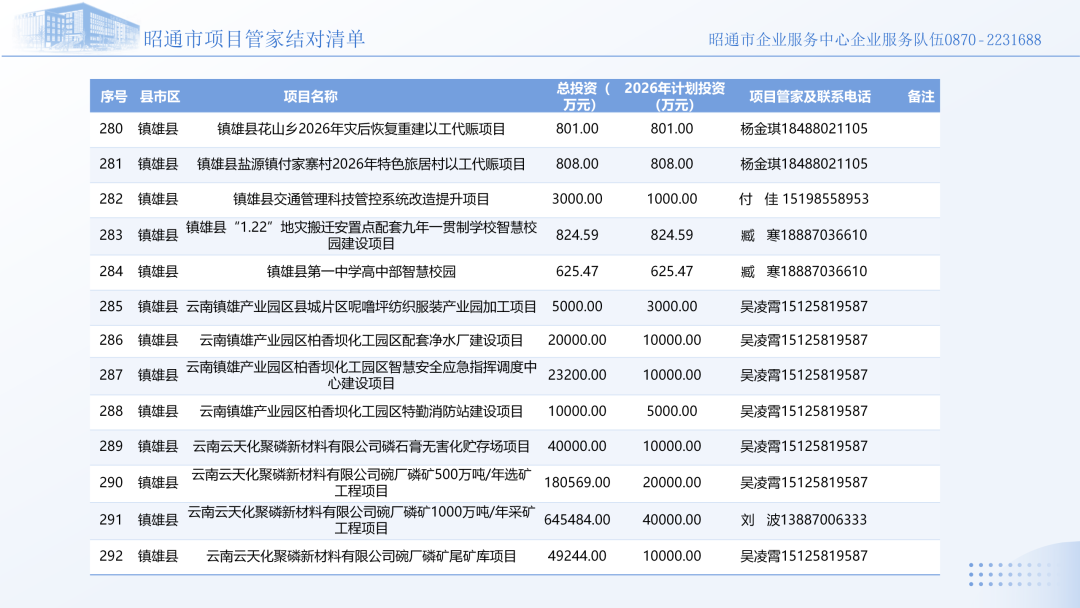Click total investment 49244.00

coord(577,556)
